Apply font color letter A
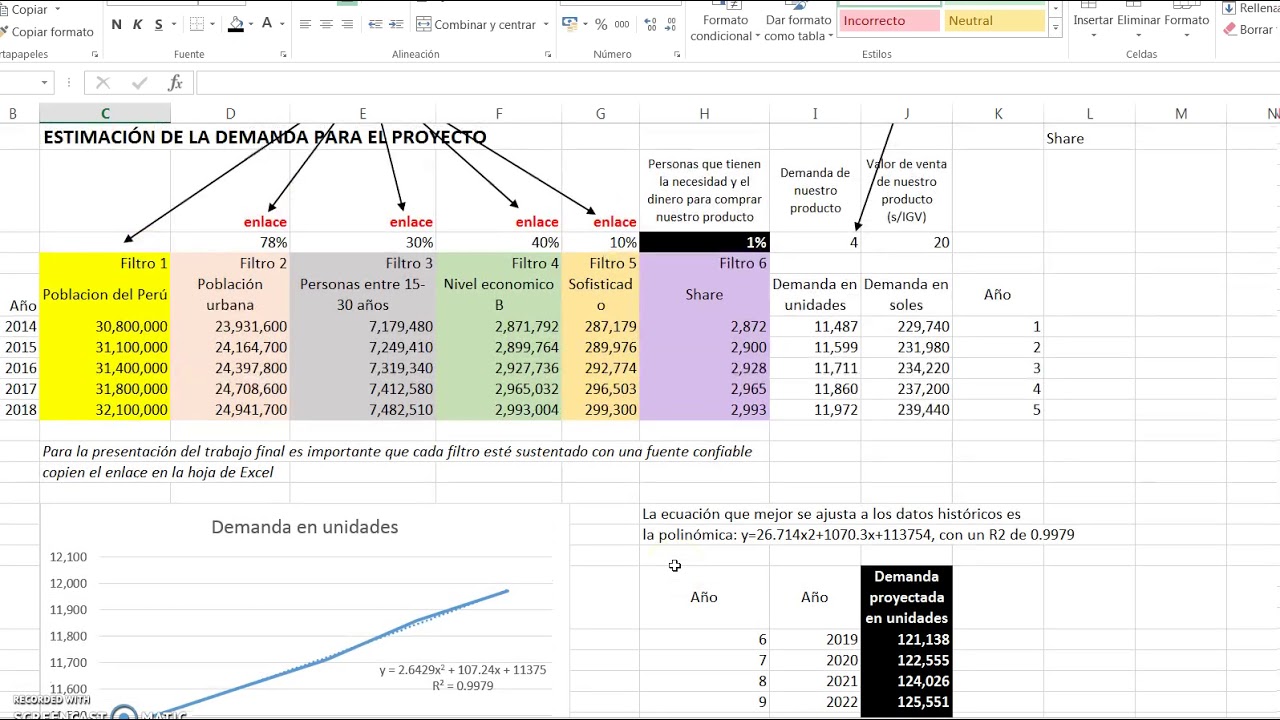The width and height of the screenshot is (1280, 720). 267,24
